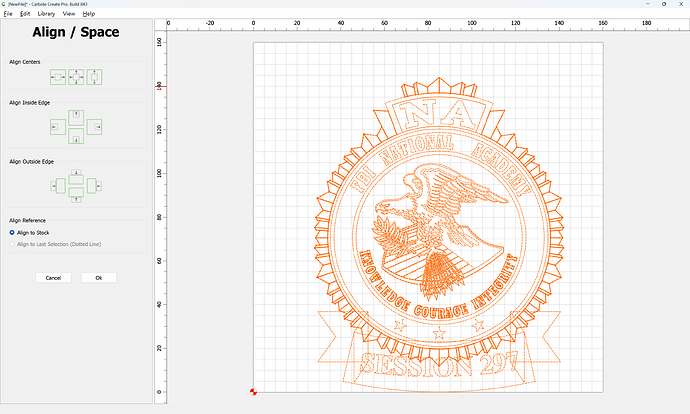The width and height of the screenshot is (690, 414).
Task: Click the 100 mark on top ruler
Action: (x=472, y=23)
